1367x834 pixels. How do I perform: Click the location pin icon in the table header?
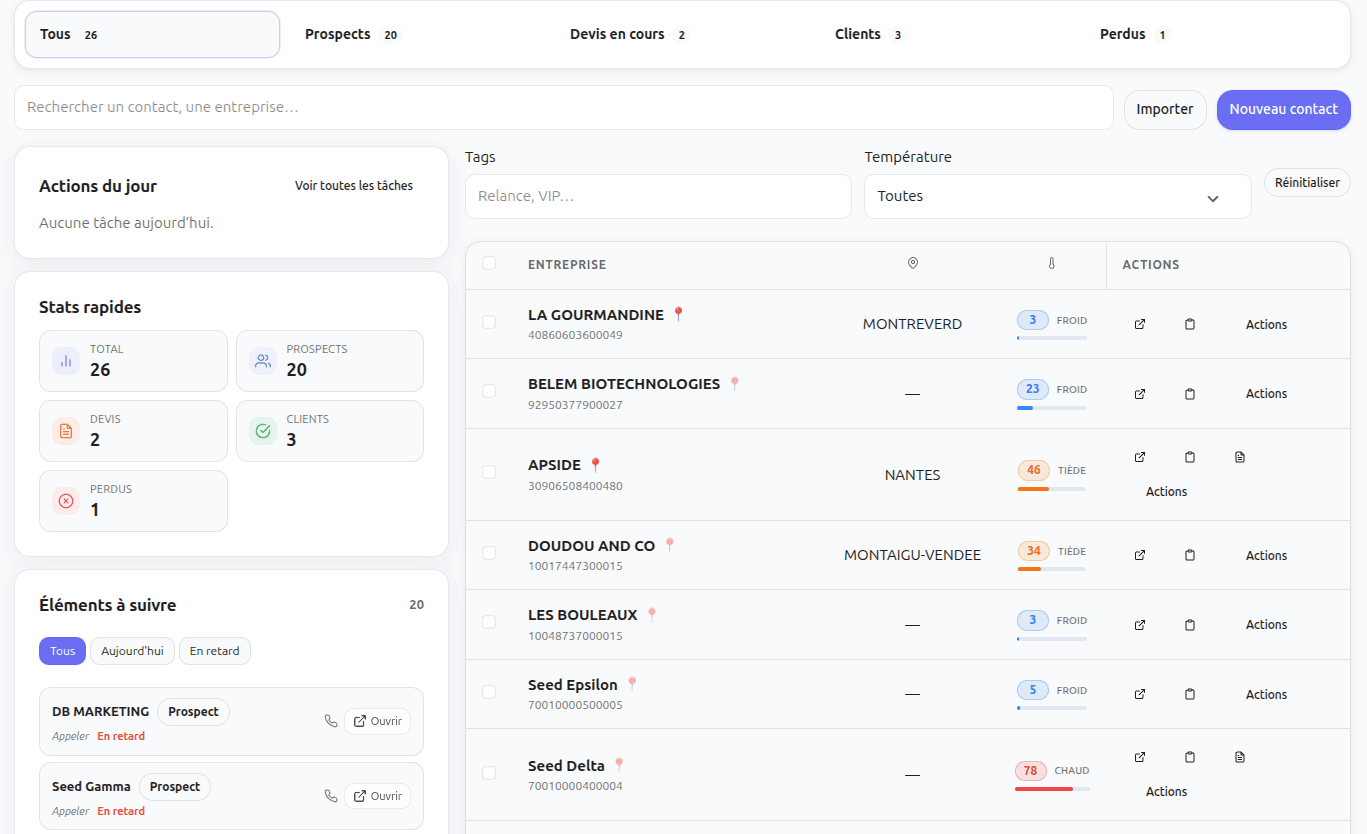coord(912,263)
